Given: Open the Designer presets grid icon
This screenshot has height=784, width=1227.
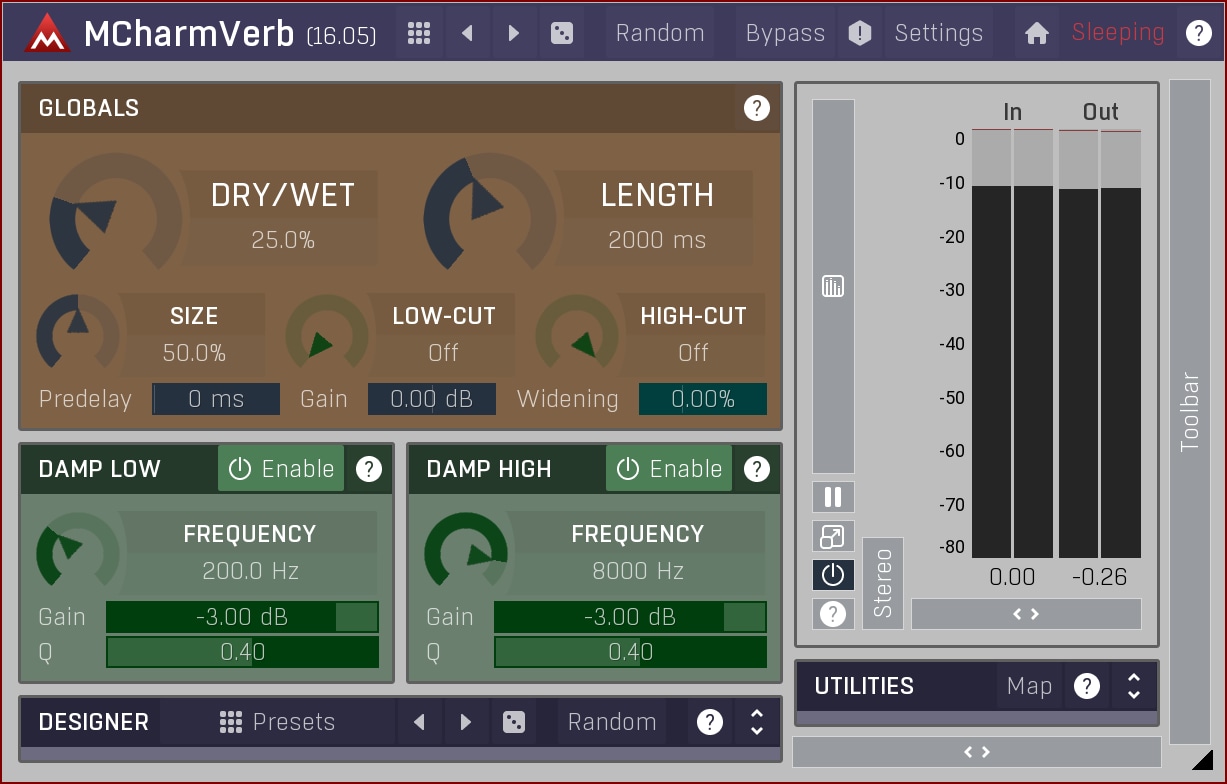Looking at the screenshot, I should [231, 722].
